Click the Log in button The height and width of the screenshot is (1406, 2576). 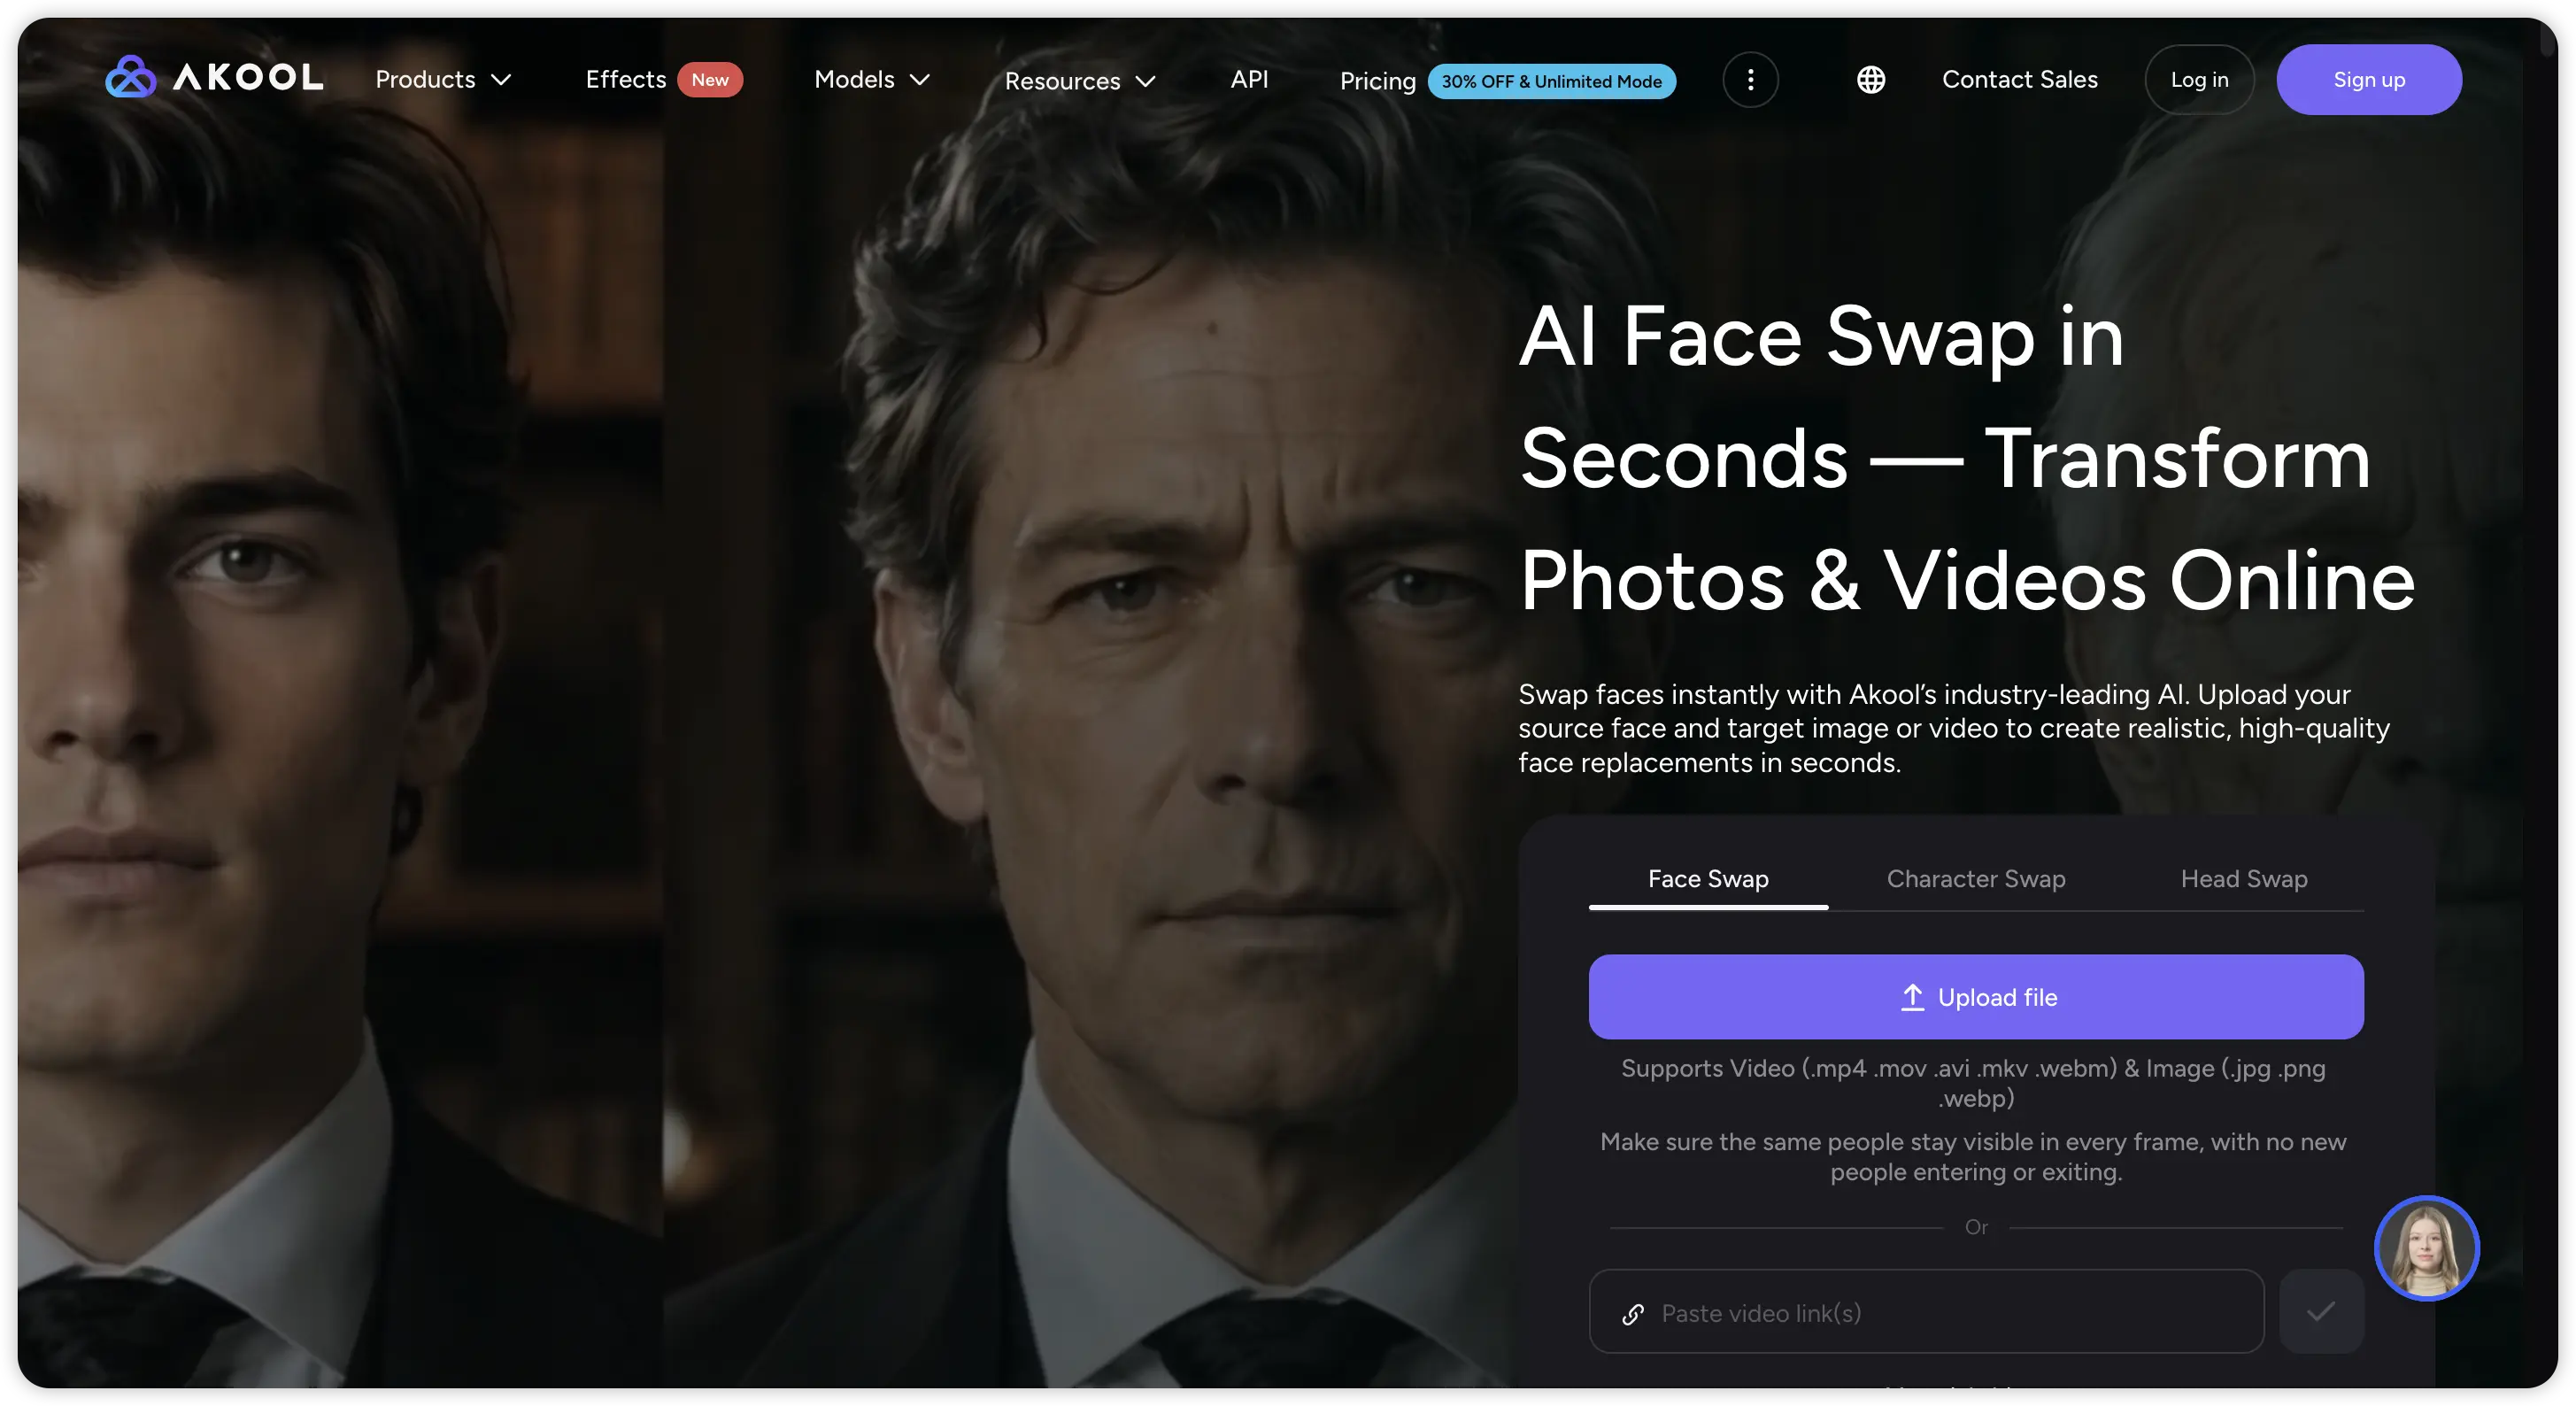click(x=2199, y=80)
